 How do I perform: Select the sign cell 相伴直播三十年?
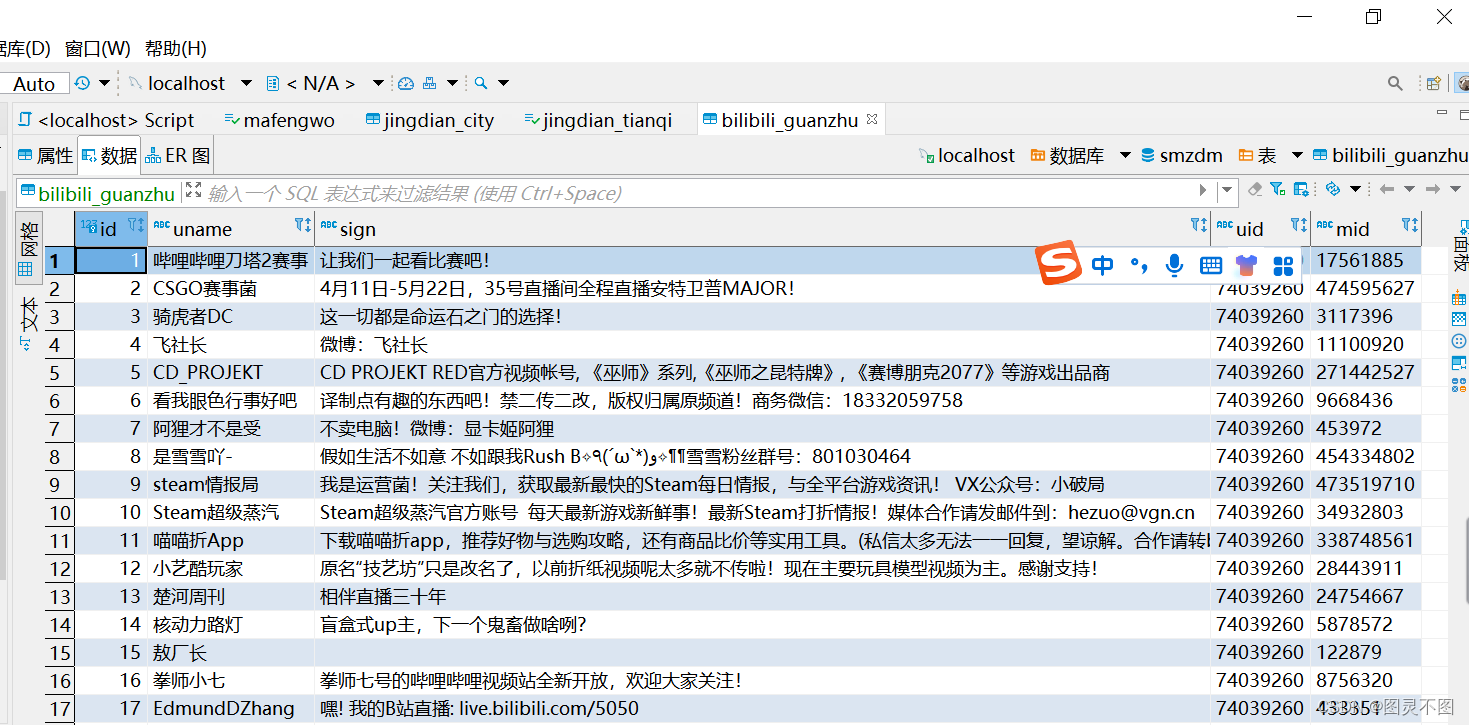coord(762,597)
